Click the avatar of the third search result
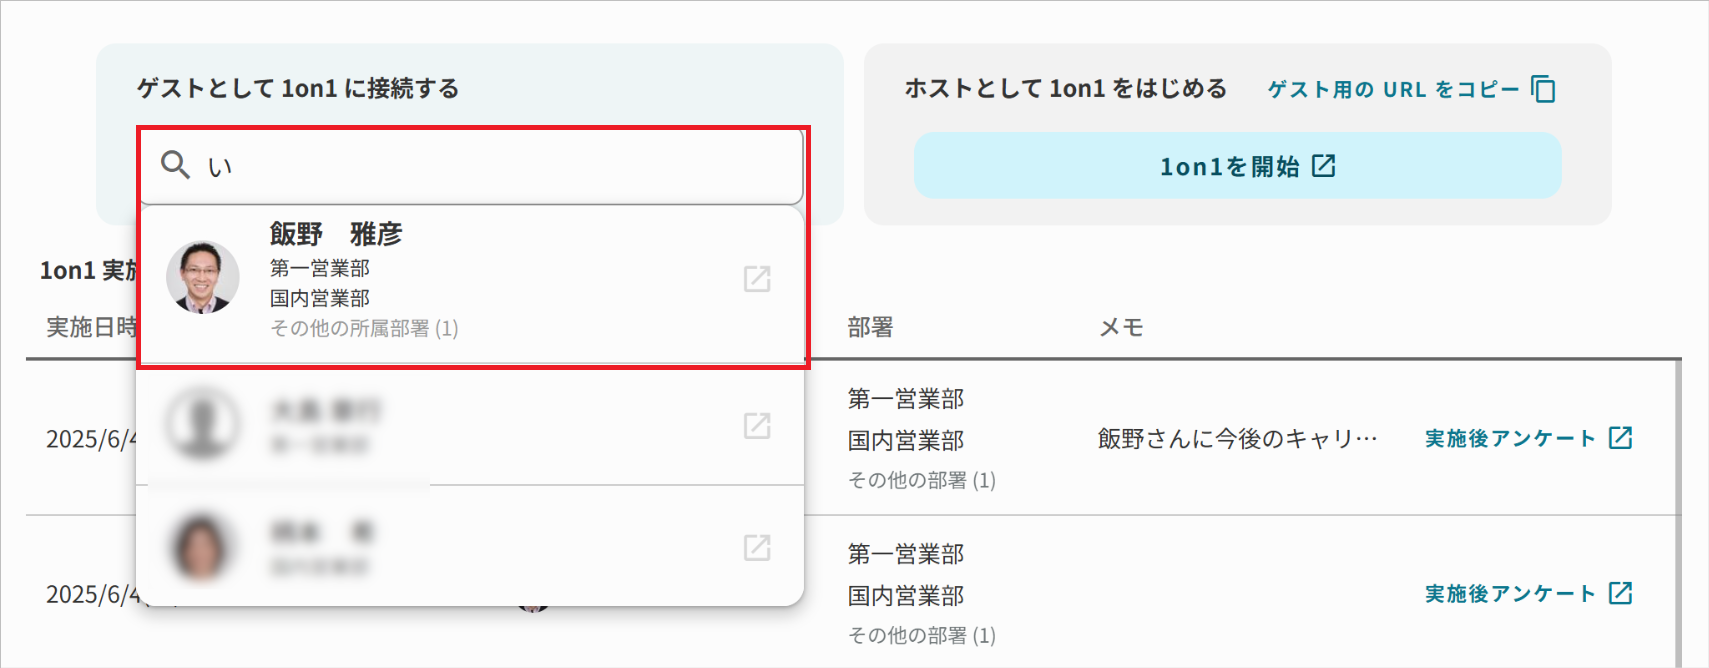Screen dimensions: 1709x668 202,545
